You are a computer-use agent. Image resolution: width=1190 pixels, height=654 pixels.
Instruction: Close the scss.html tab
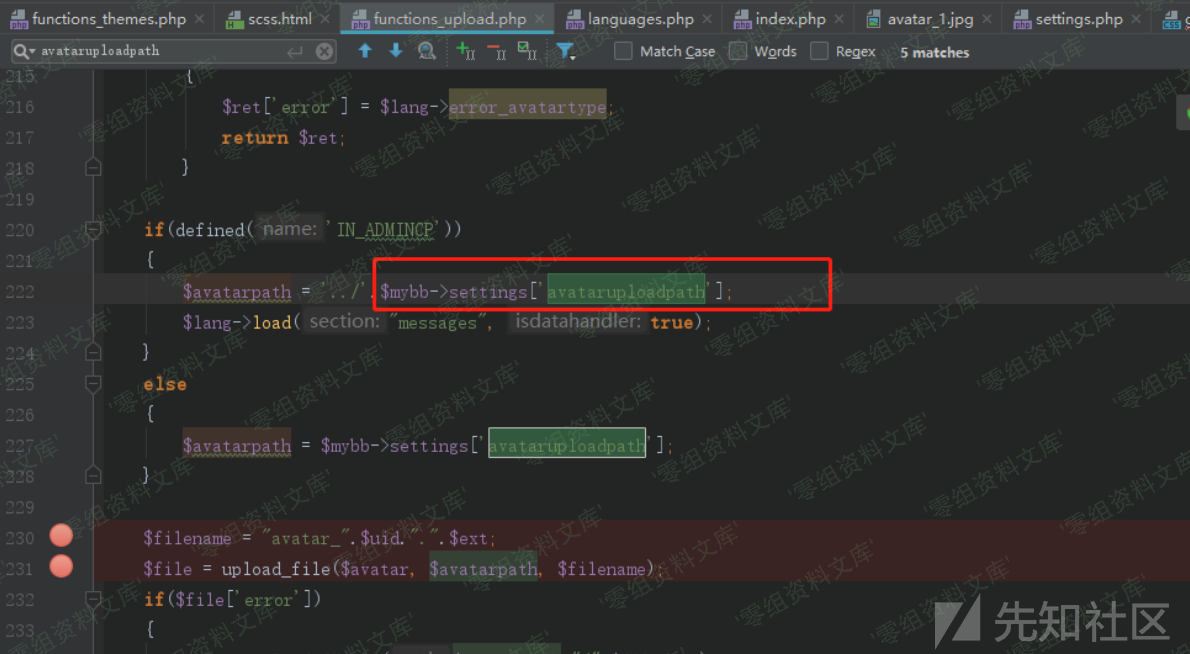(325, 19)
